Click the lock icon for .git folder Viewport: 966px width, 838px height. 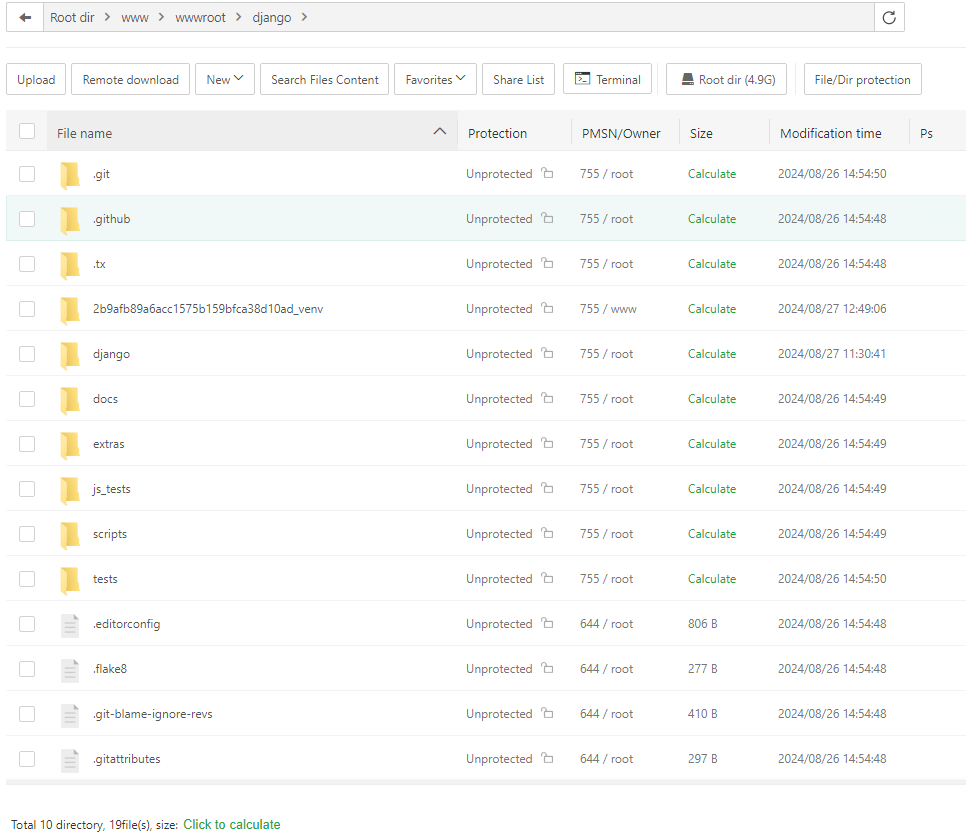(547, 173)
